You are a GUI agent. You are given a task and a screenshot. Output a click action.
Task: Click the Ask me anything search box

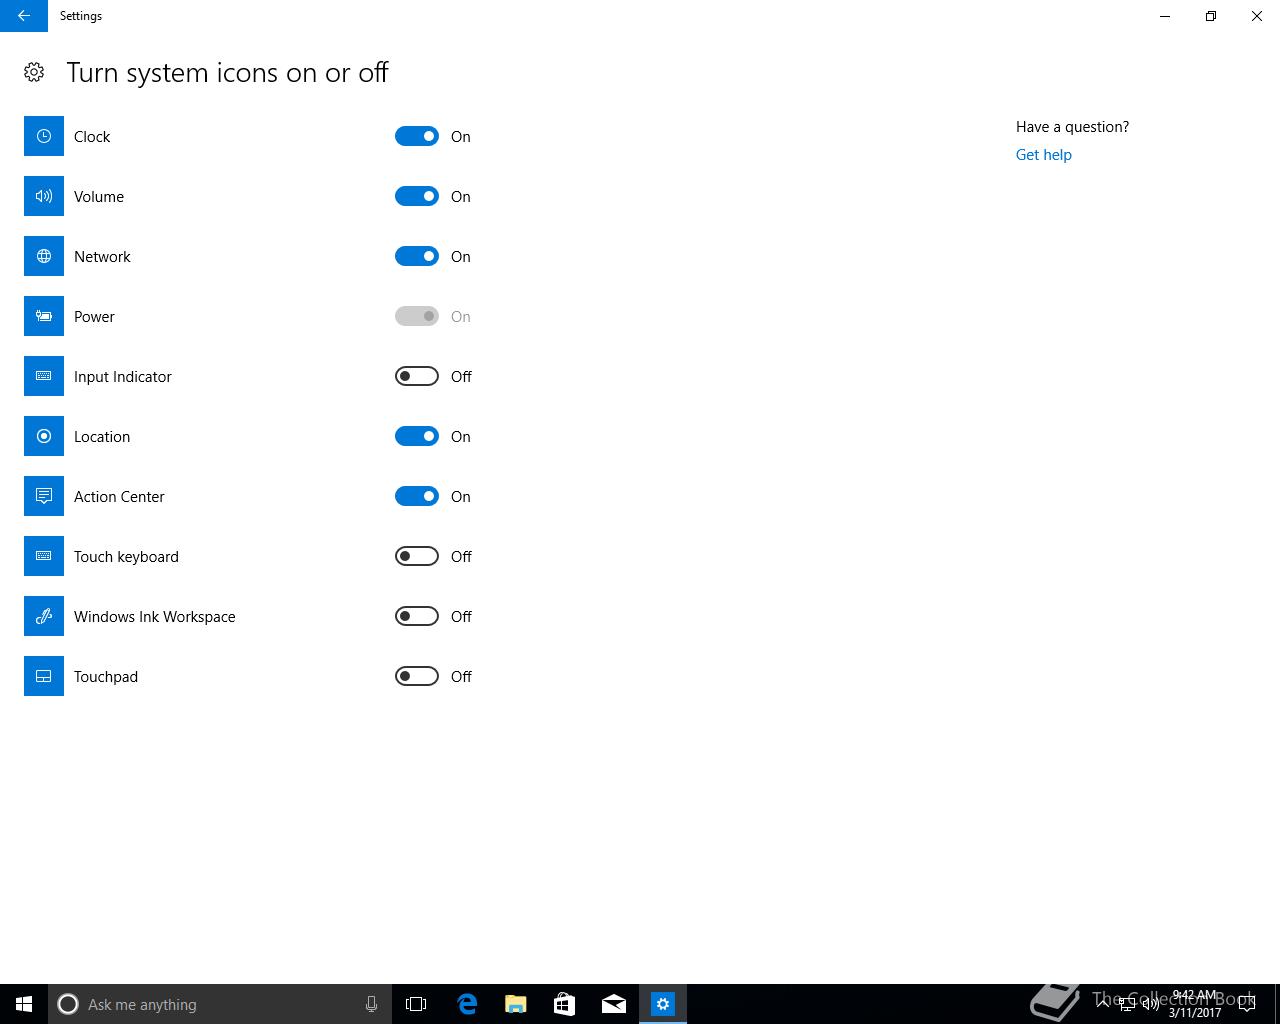pyautogui.click(x=220, y=1004)
